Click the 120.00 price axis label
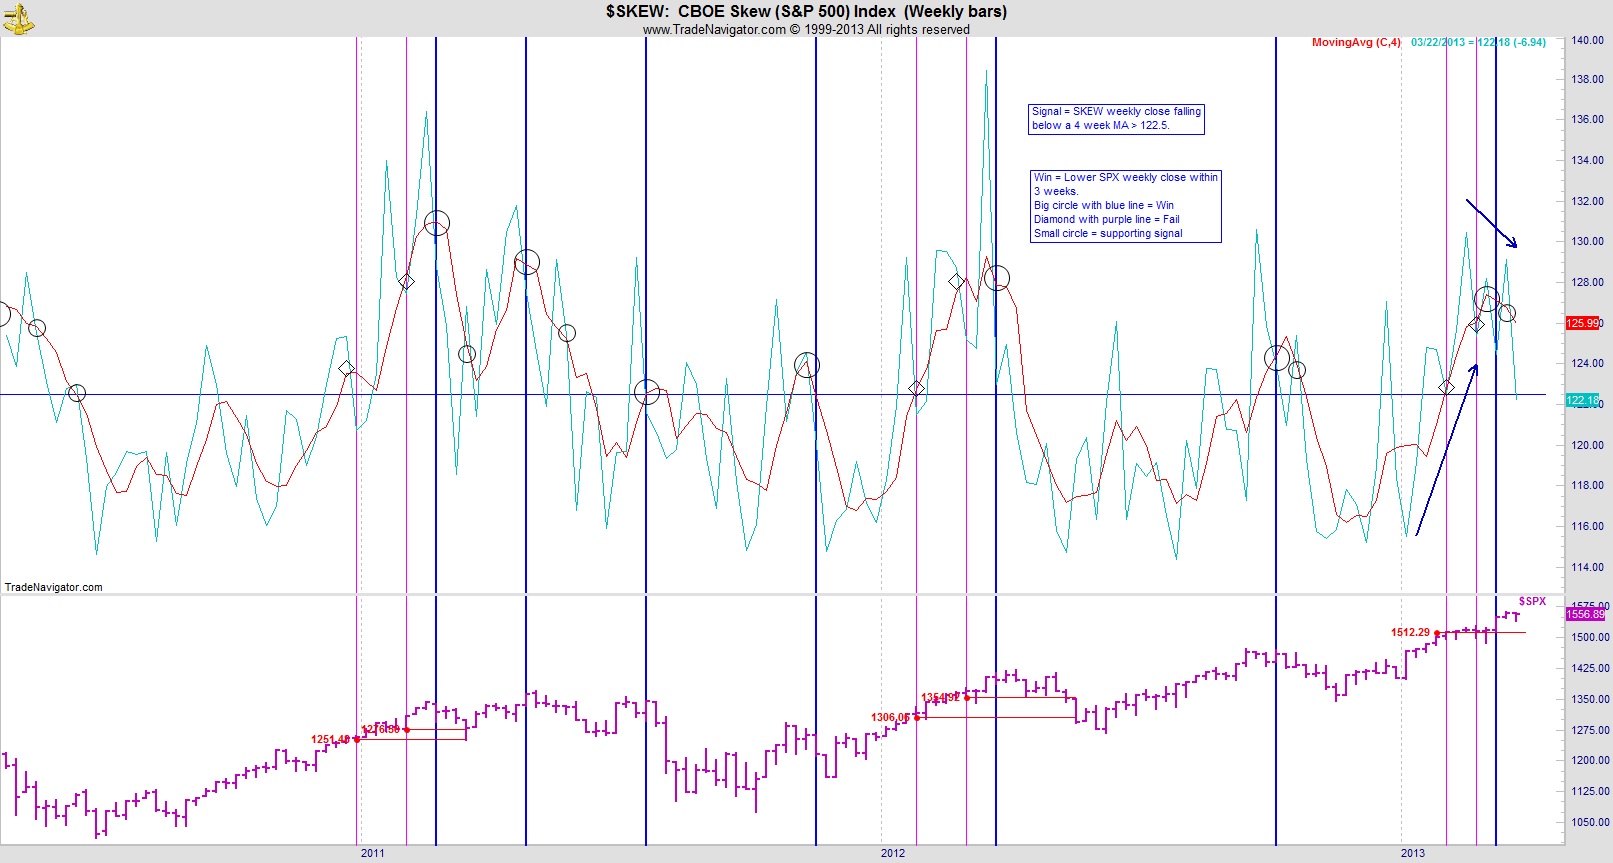Viewport: 1613px width, 863px height. 1588,445
